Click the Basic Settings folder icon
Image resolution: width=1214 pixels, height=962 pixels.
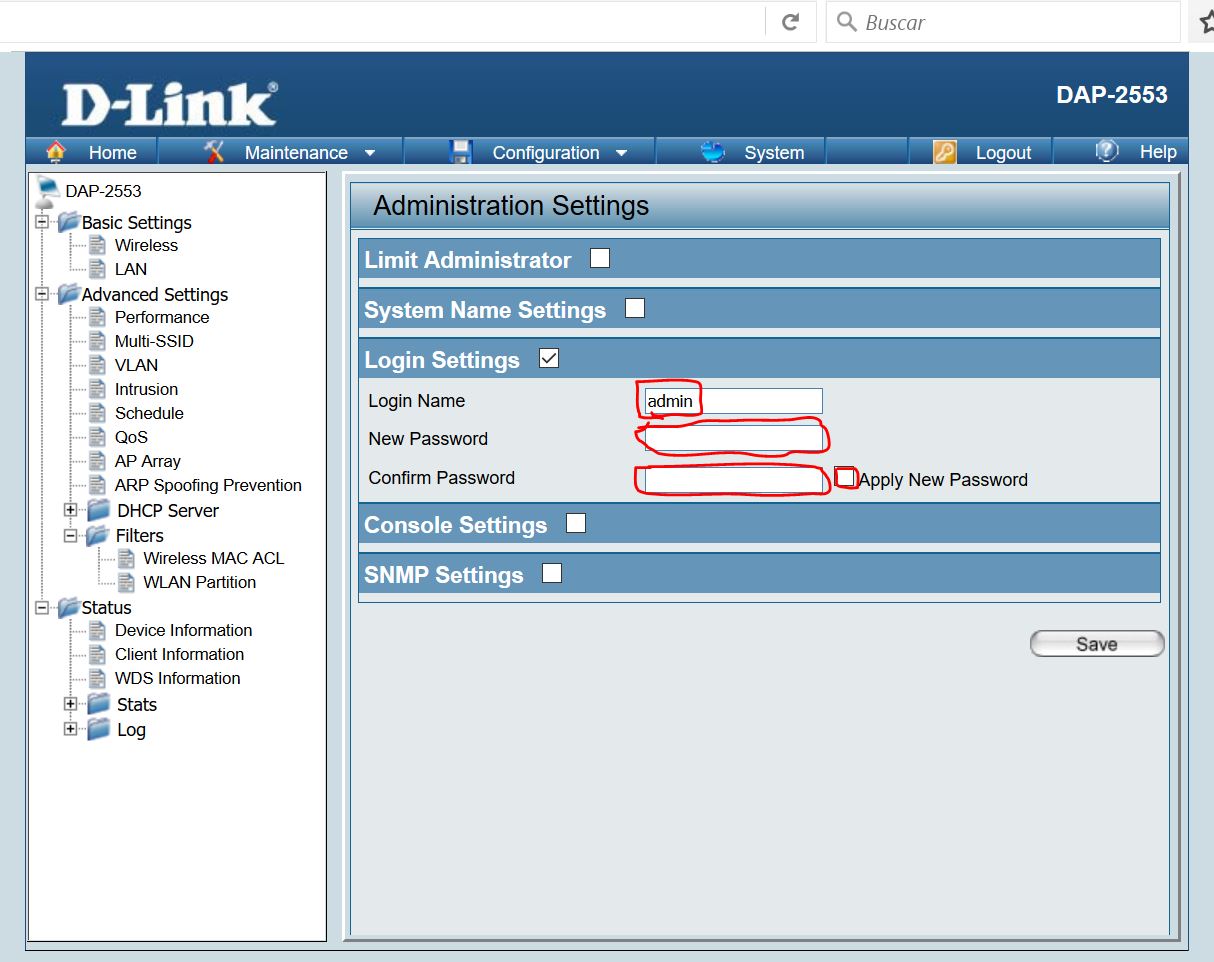(x=68, y=222)
